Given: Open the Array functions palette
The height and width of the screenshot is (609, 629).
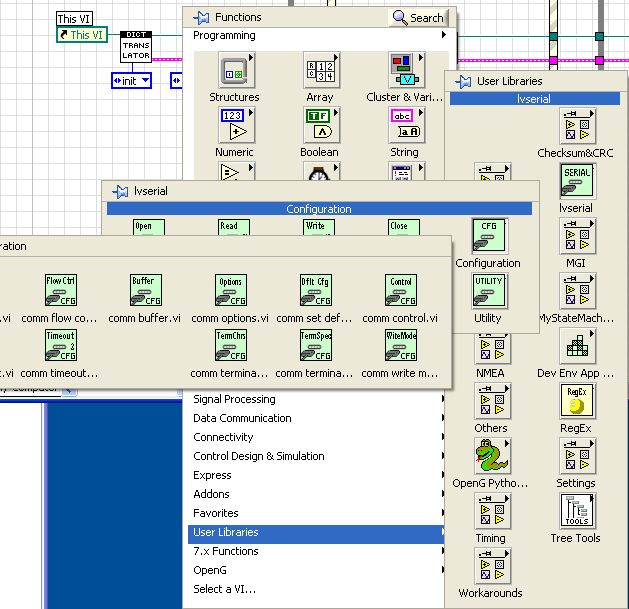Looking at the screenshot, I should 322,70.
